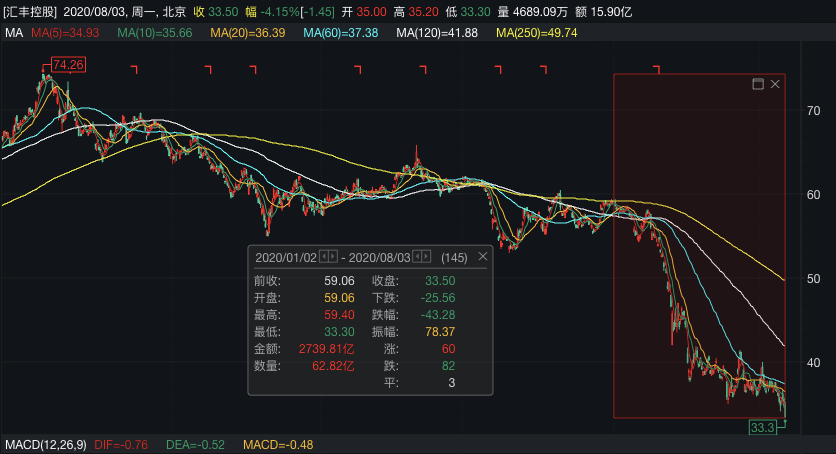
Task: Remove the red selected range box
Action: (775, 84)
